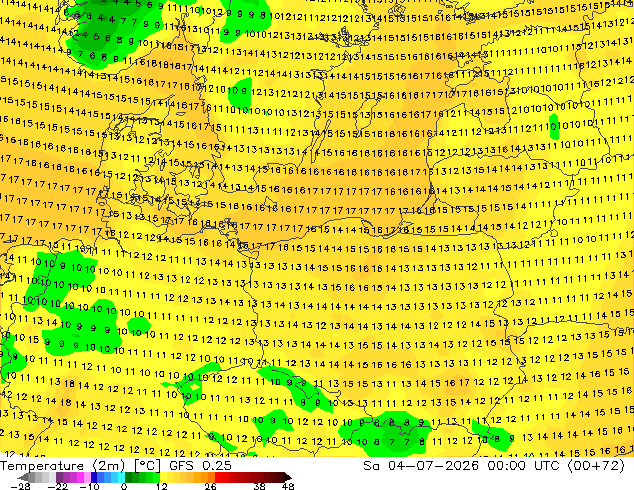Click the -22 legend scale value
This screenshot has height=490, width=634.
(x=58, y=486)
